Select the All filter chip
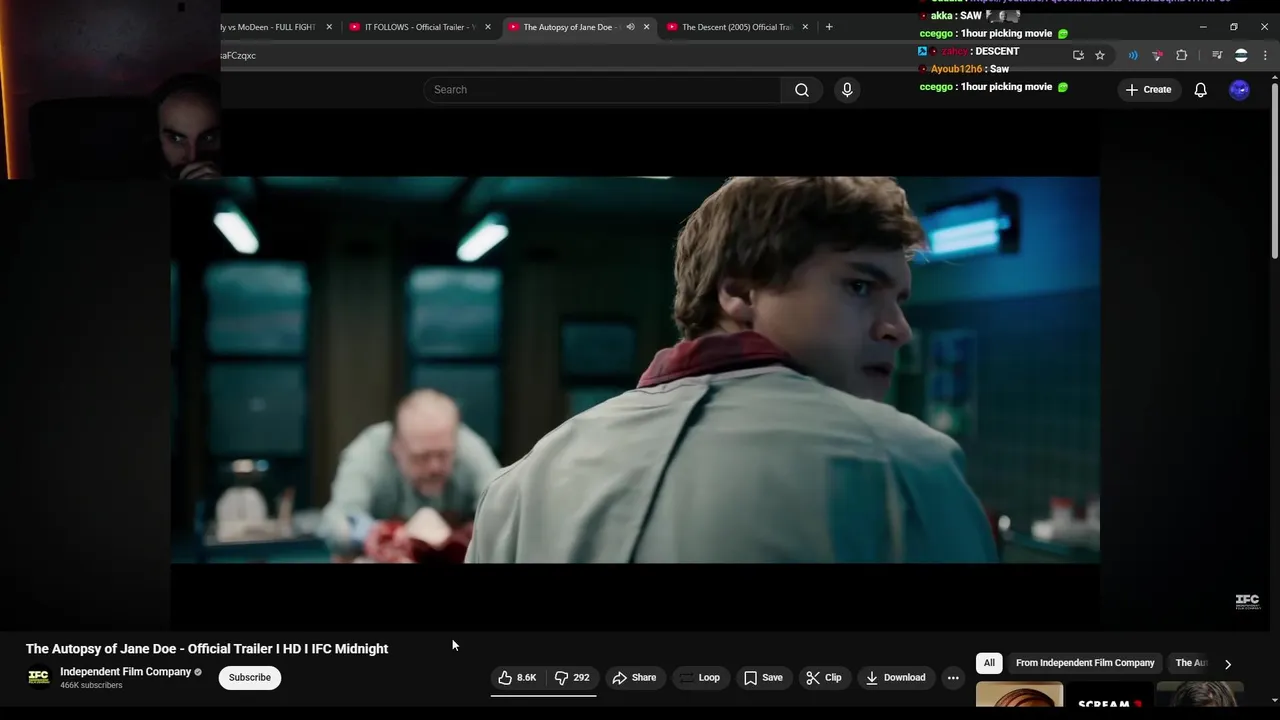Viewport: 1280px width, 720px height. point(989,663)
